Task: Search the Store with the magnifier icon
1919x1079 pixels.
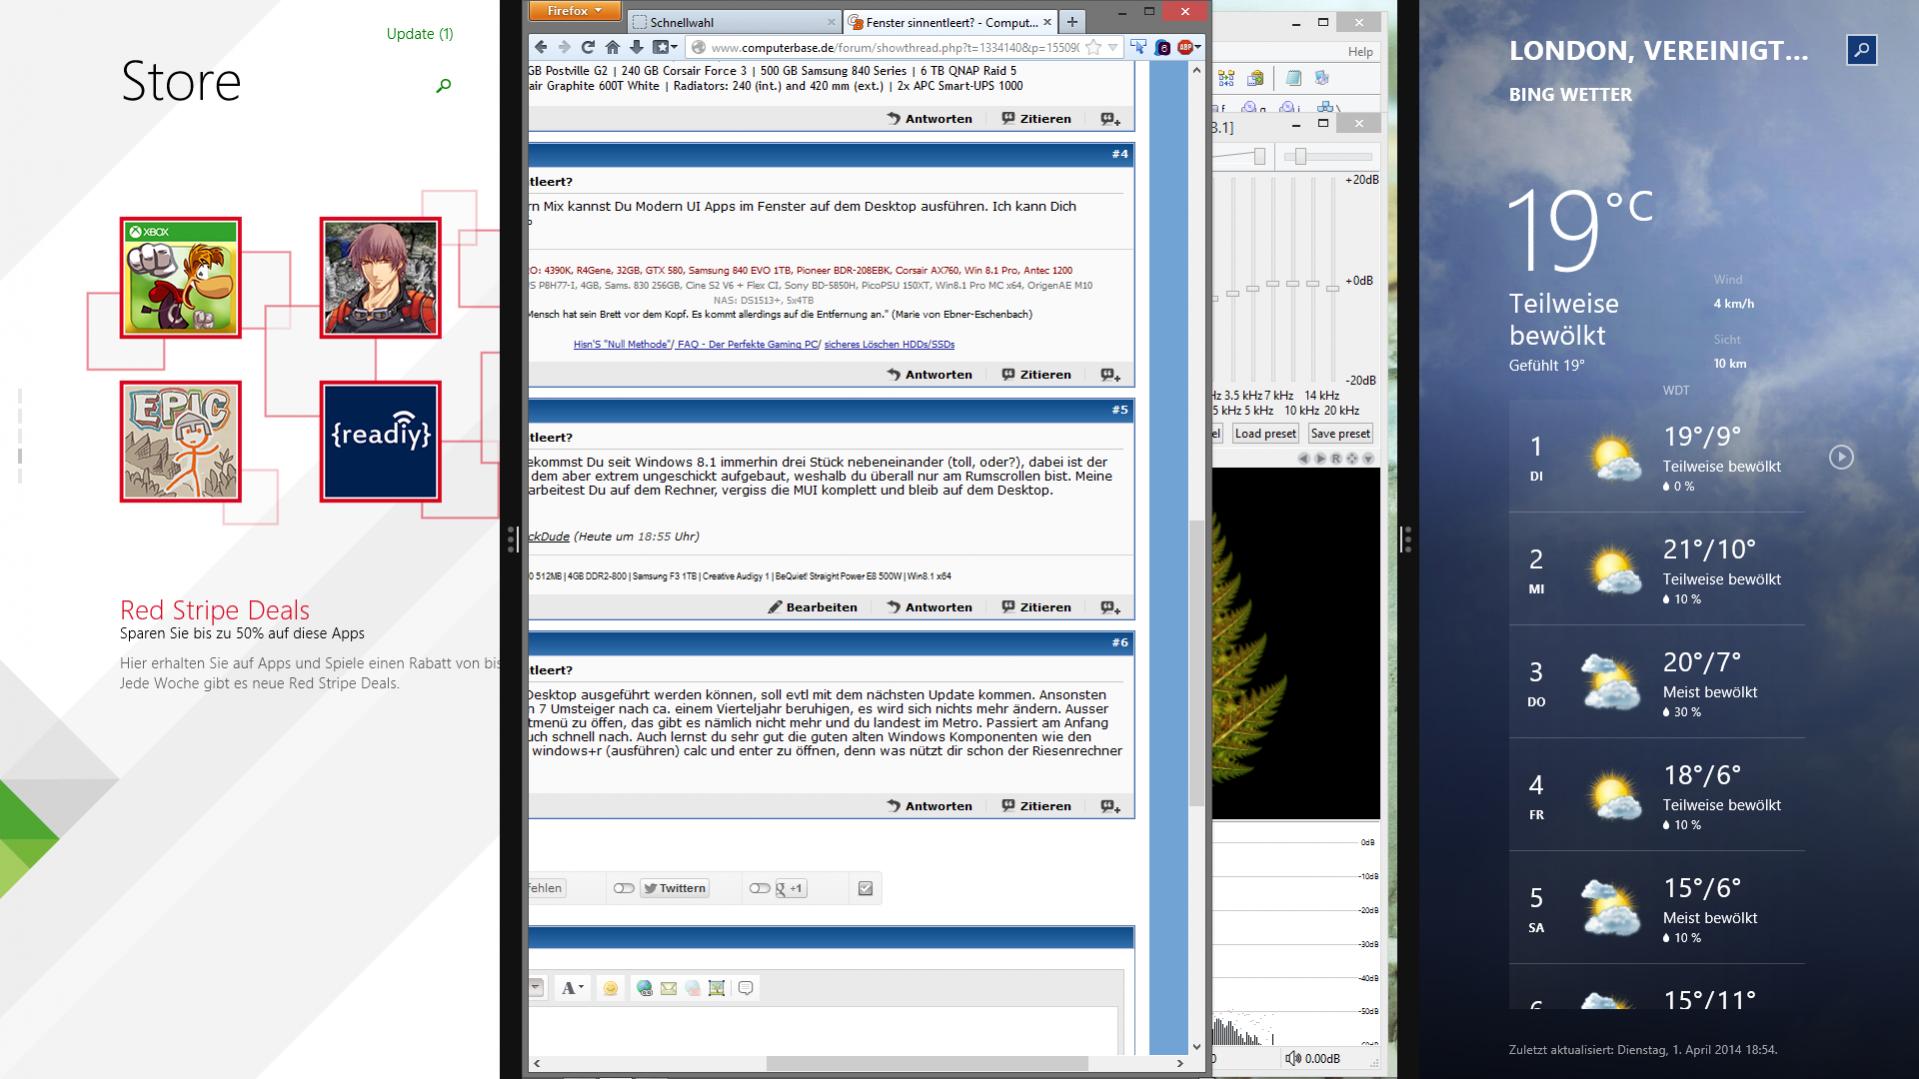Action: click(443, 86)
